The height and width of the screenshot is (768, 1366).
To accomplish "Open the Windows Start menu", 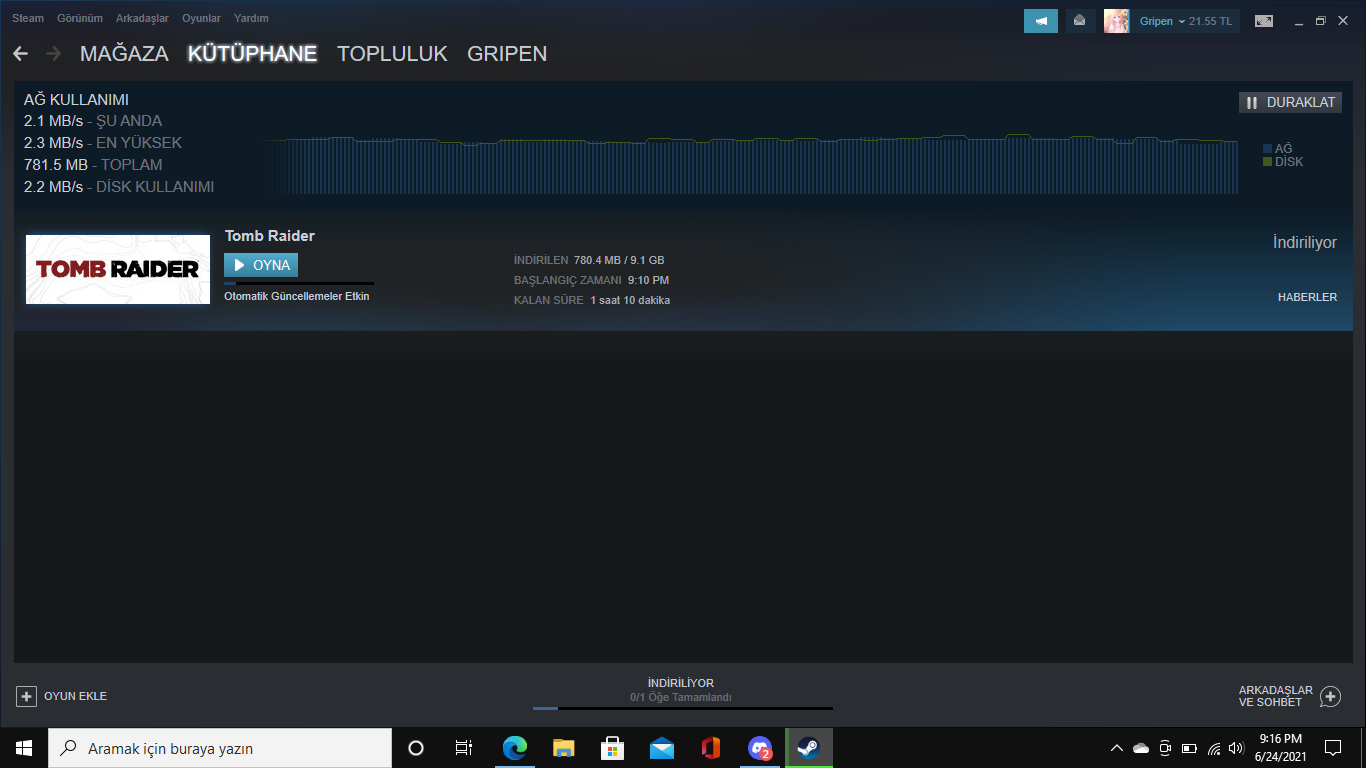I will point(24,748).
